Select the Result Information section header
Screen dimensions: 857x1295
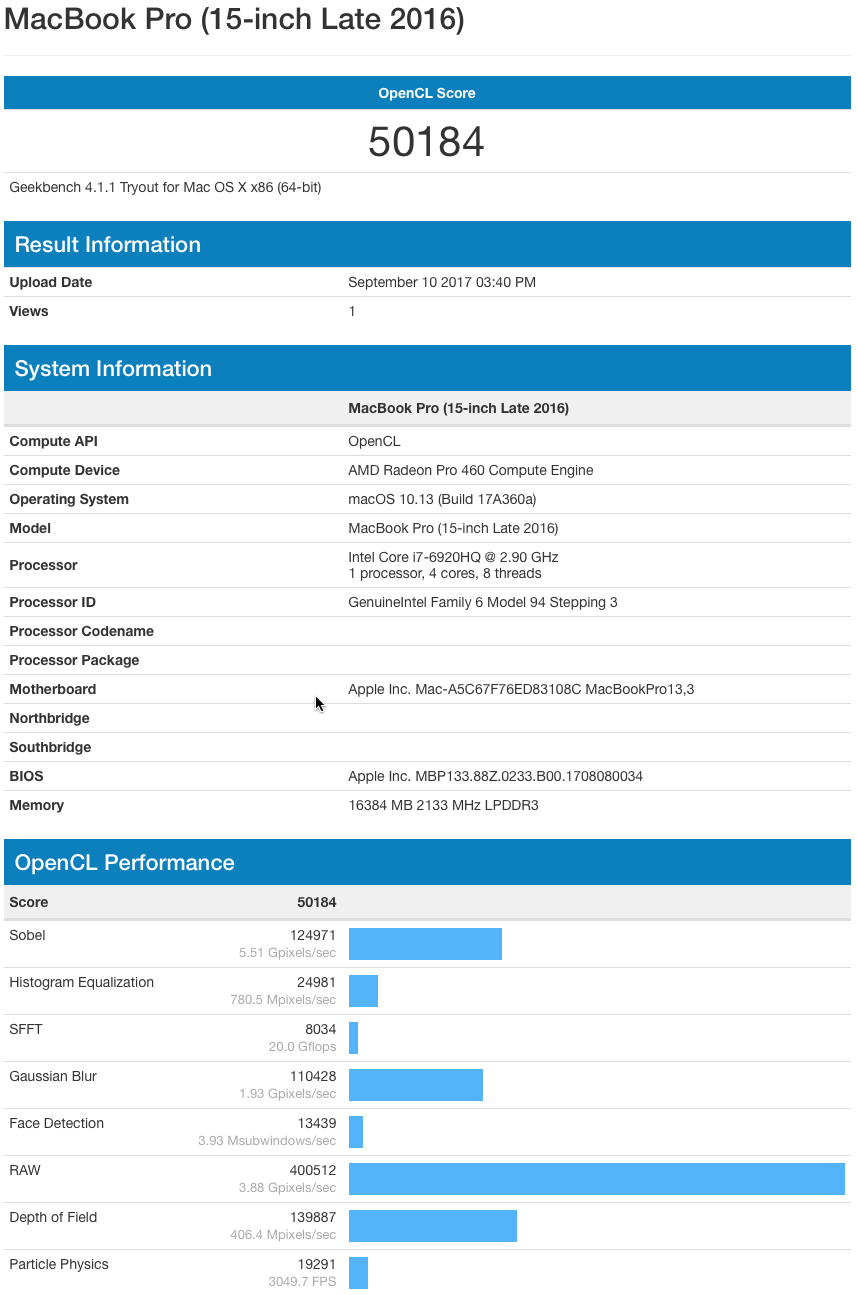point(427,244)
